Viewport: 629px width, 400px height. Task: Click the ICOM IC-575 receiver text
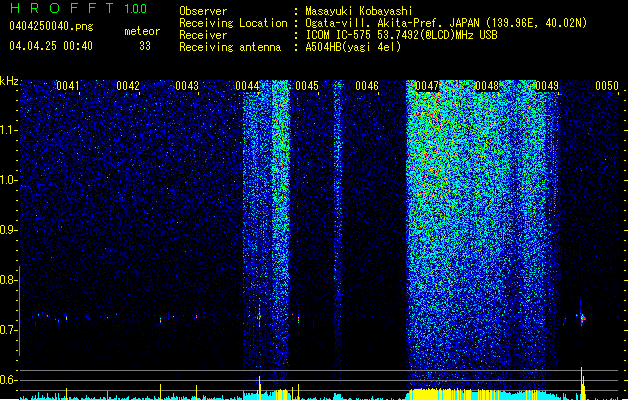pos(401,35)
